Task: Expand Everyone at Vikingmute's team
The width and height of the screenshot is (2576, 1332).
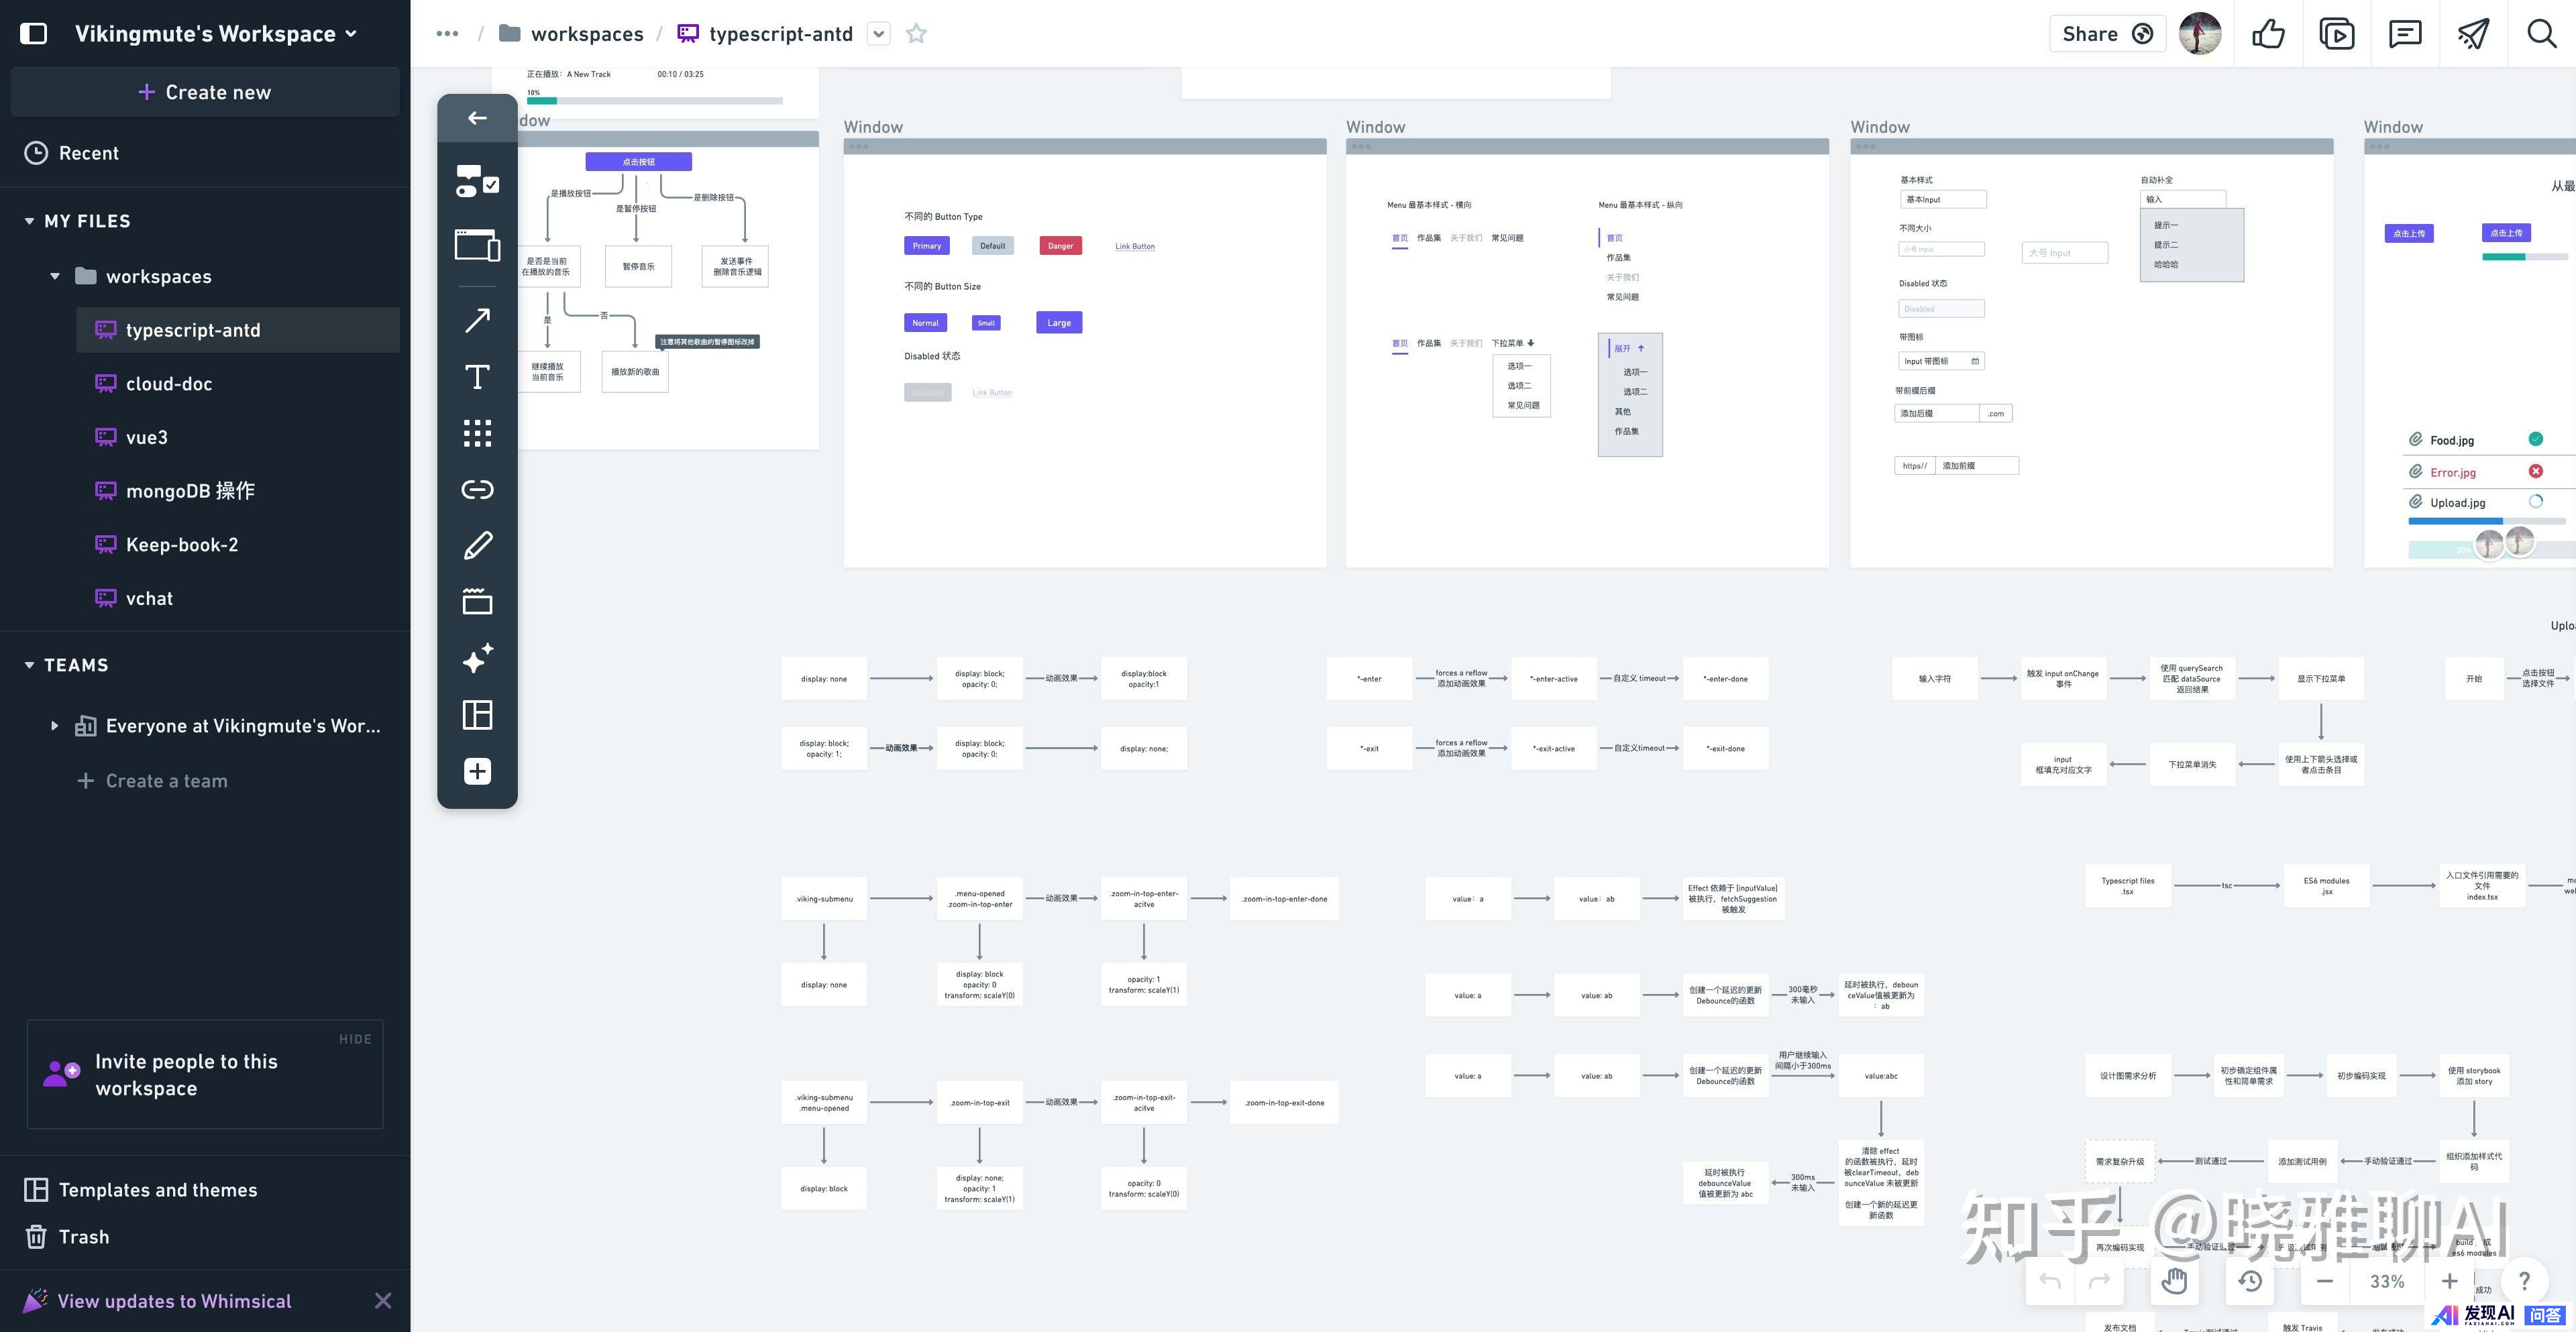Action: tap(55, 726)
